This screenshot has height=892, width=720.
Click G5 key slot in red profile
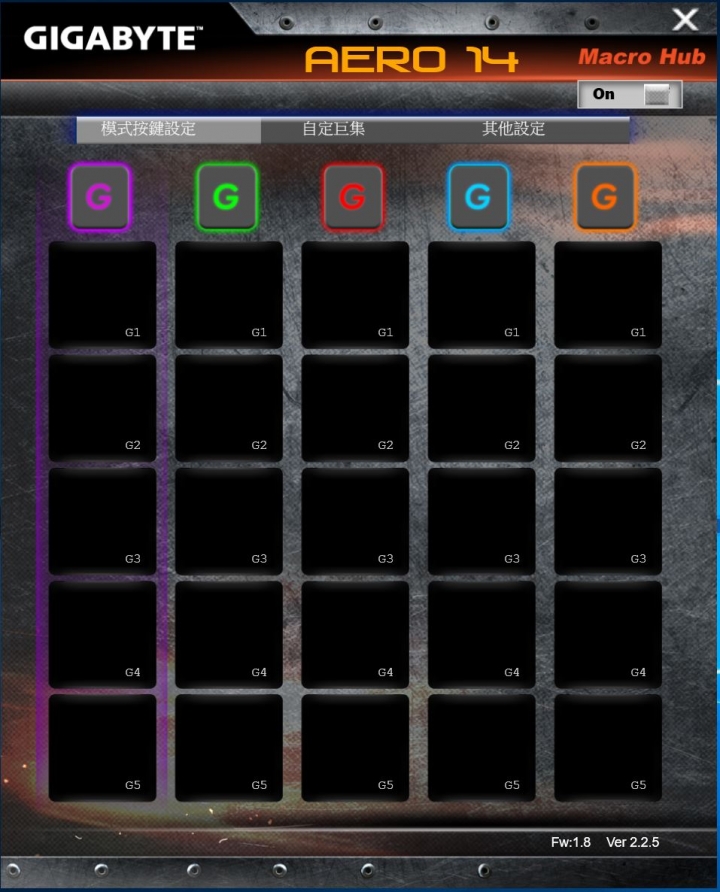tap(355, 748)
